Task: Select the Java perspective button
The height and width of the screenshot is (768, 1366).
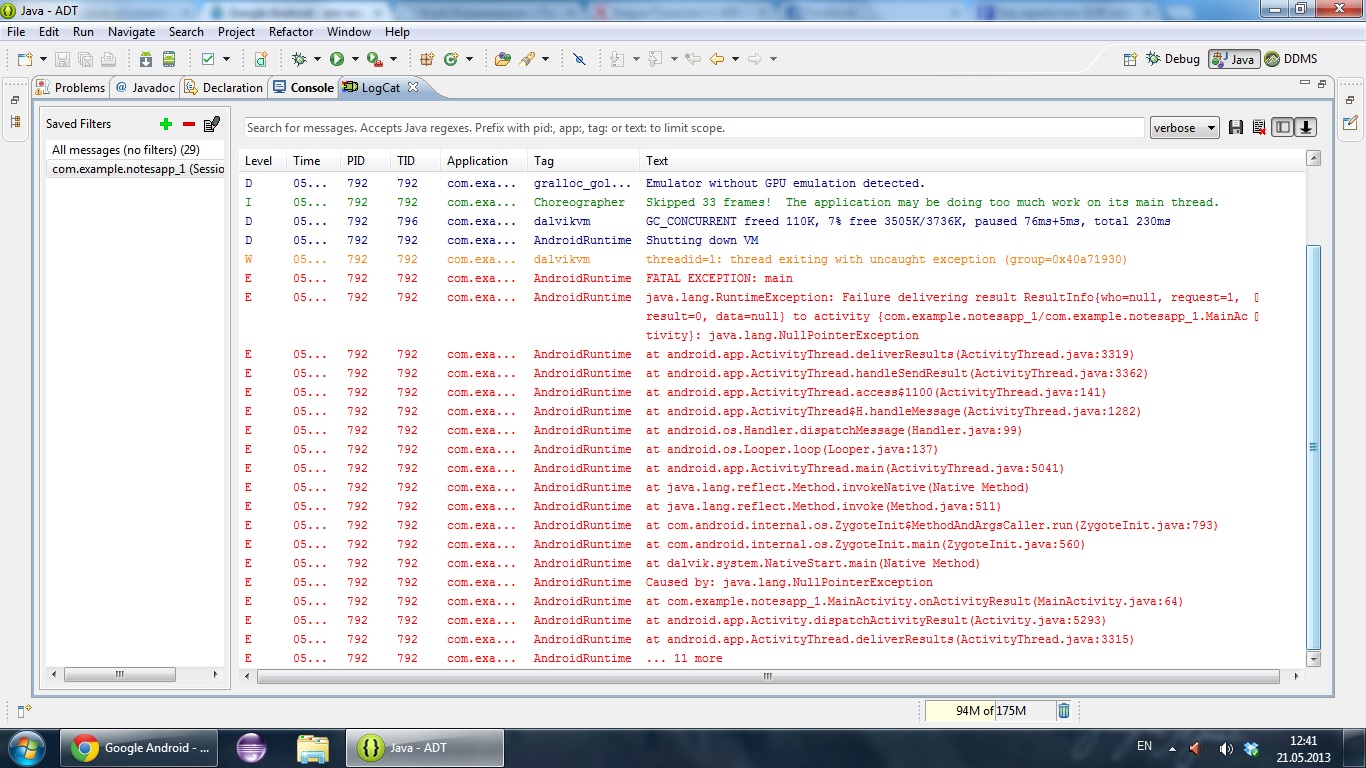Action: pyautogui.click(x=1232, y=59)
